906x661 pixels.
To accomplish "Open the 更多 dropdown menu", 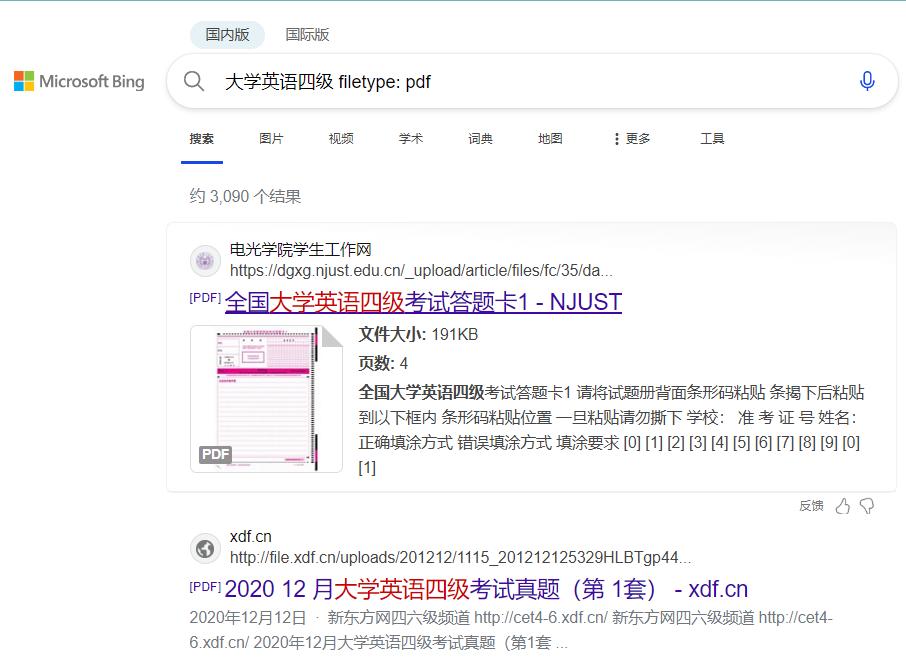I will tap(632, 139).
